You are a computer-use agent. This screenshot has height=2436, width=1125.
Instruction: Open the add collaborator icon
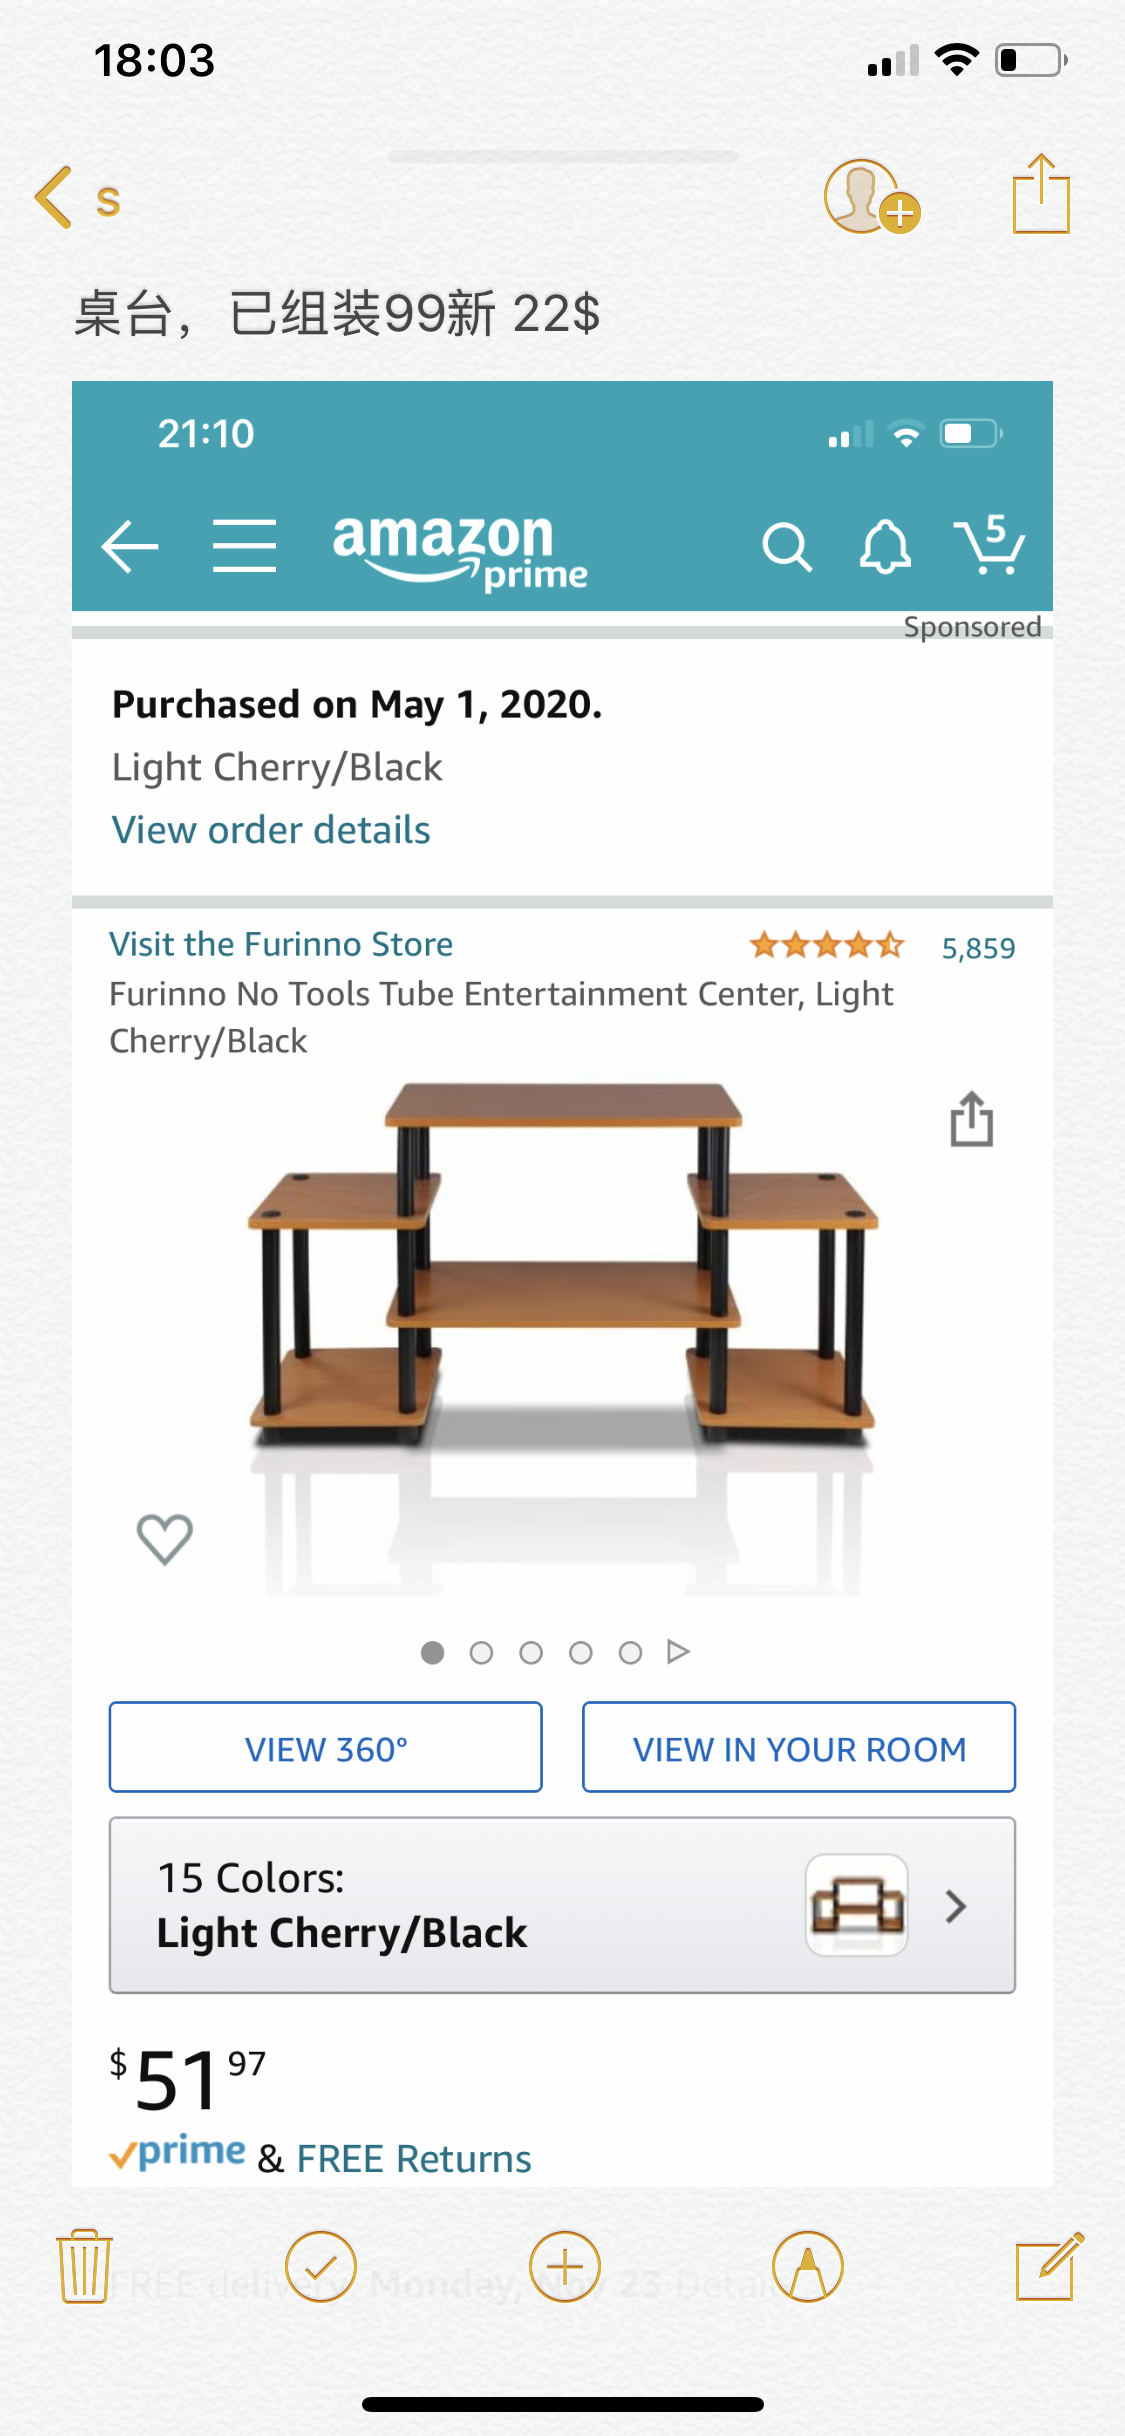[x=870, y=197]
